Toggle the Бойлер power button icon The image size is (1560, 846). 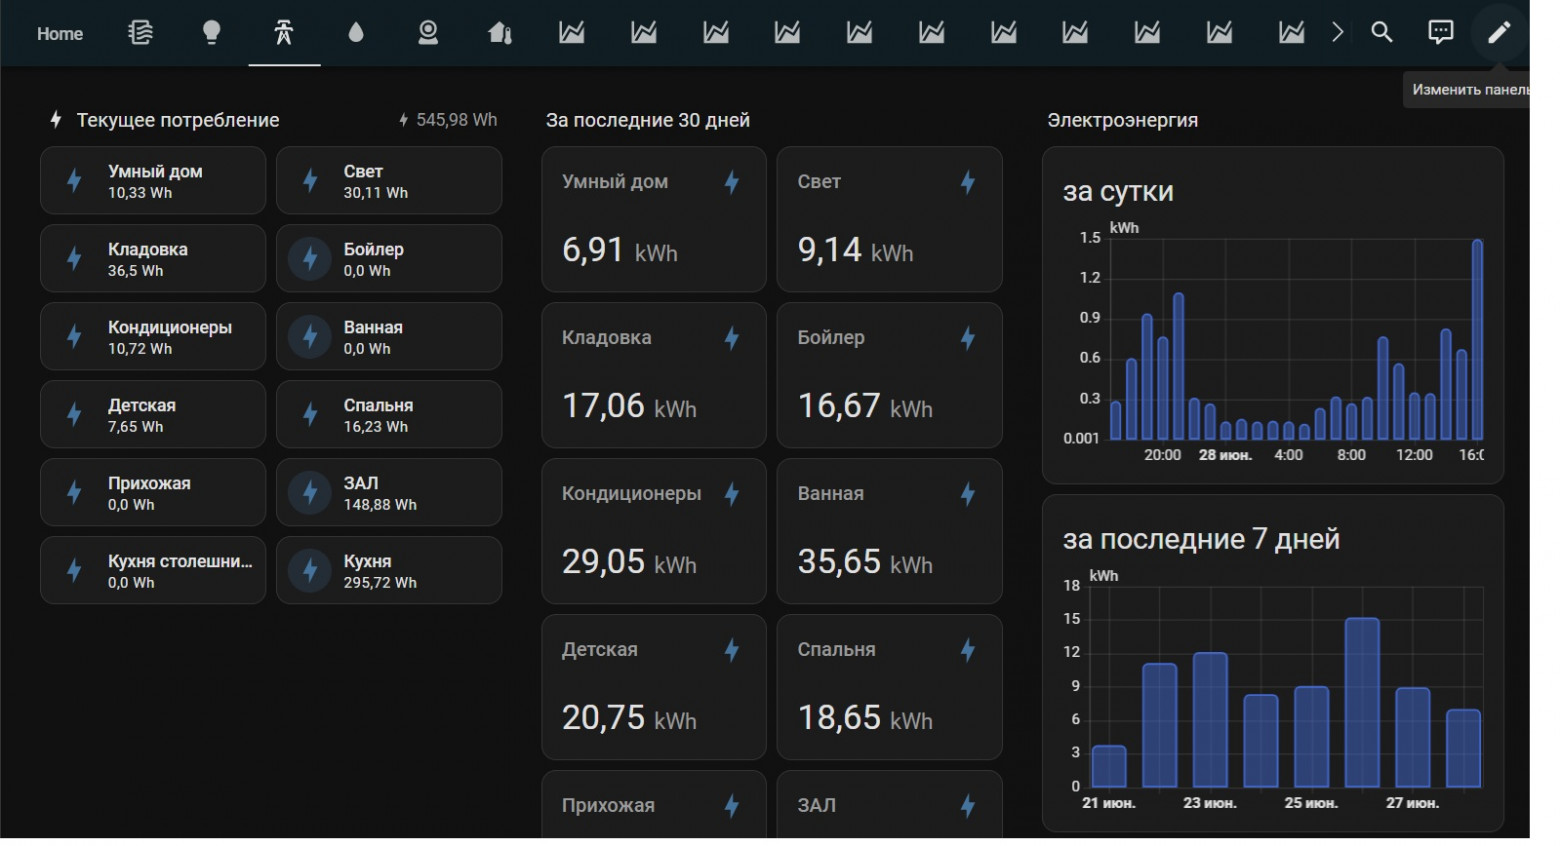[308, 258]
